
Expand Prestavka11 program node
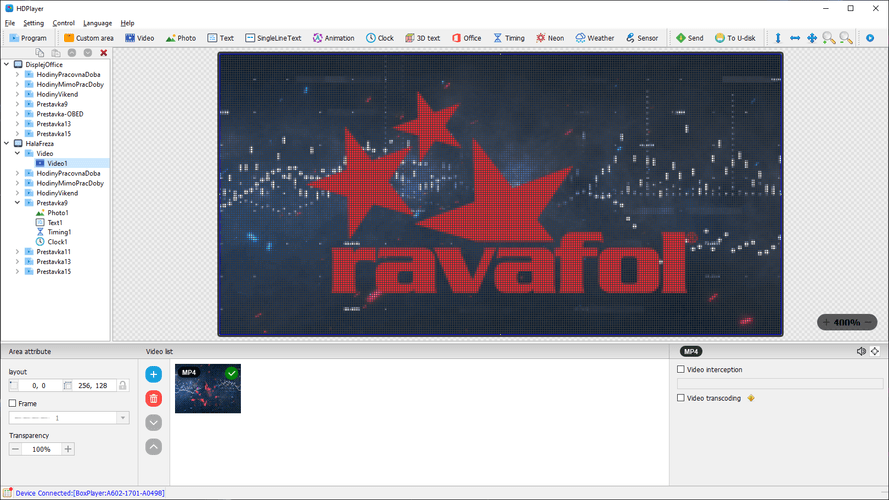coord(17,252)
